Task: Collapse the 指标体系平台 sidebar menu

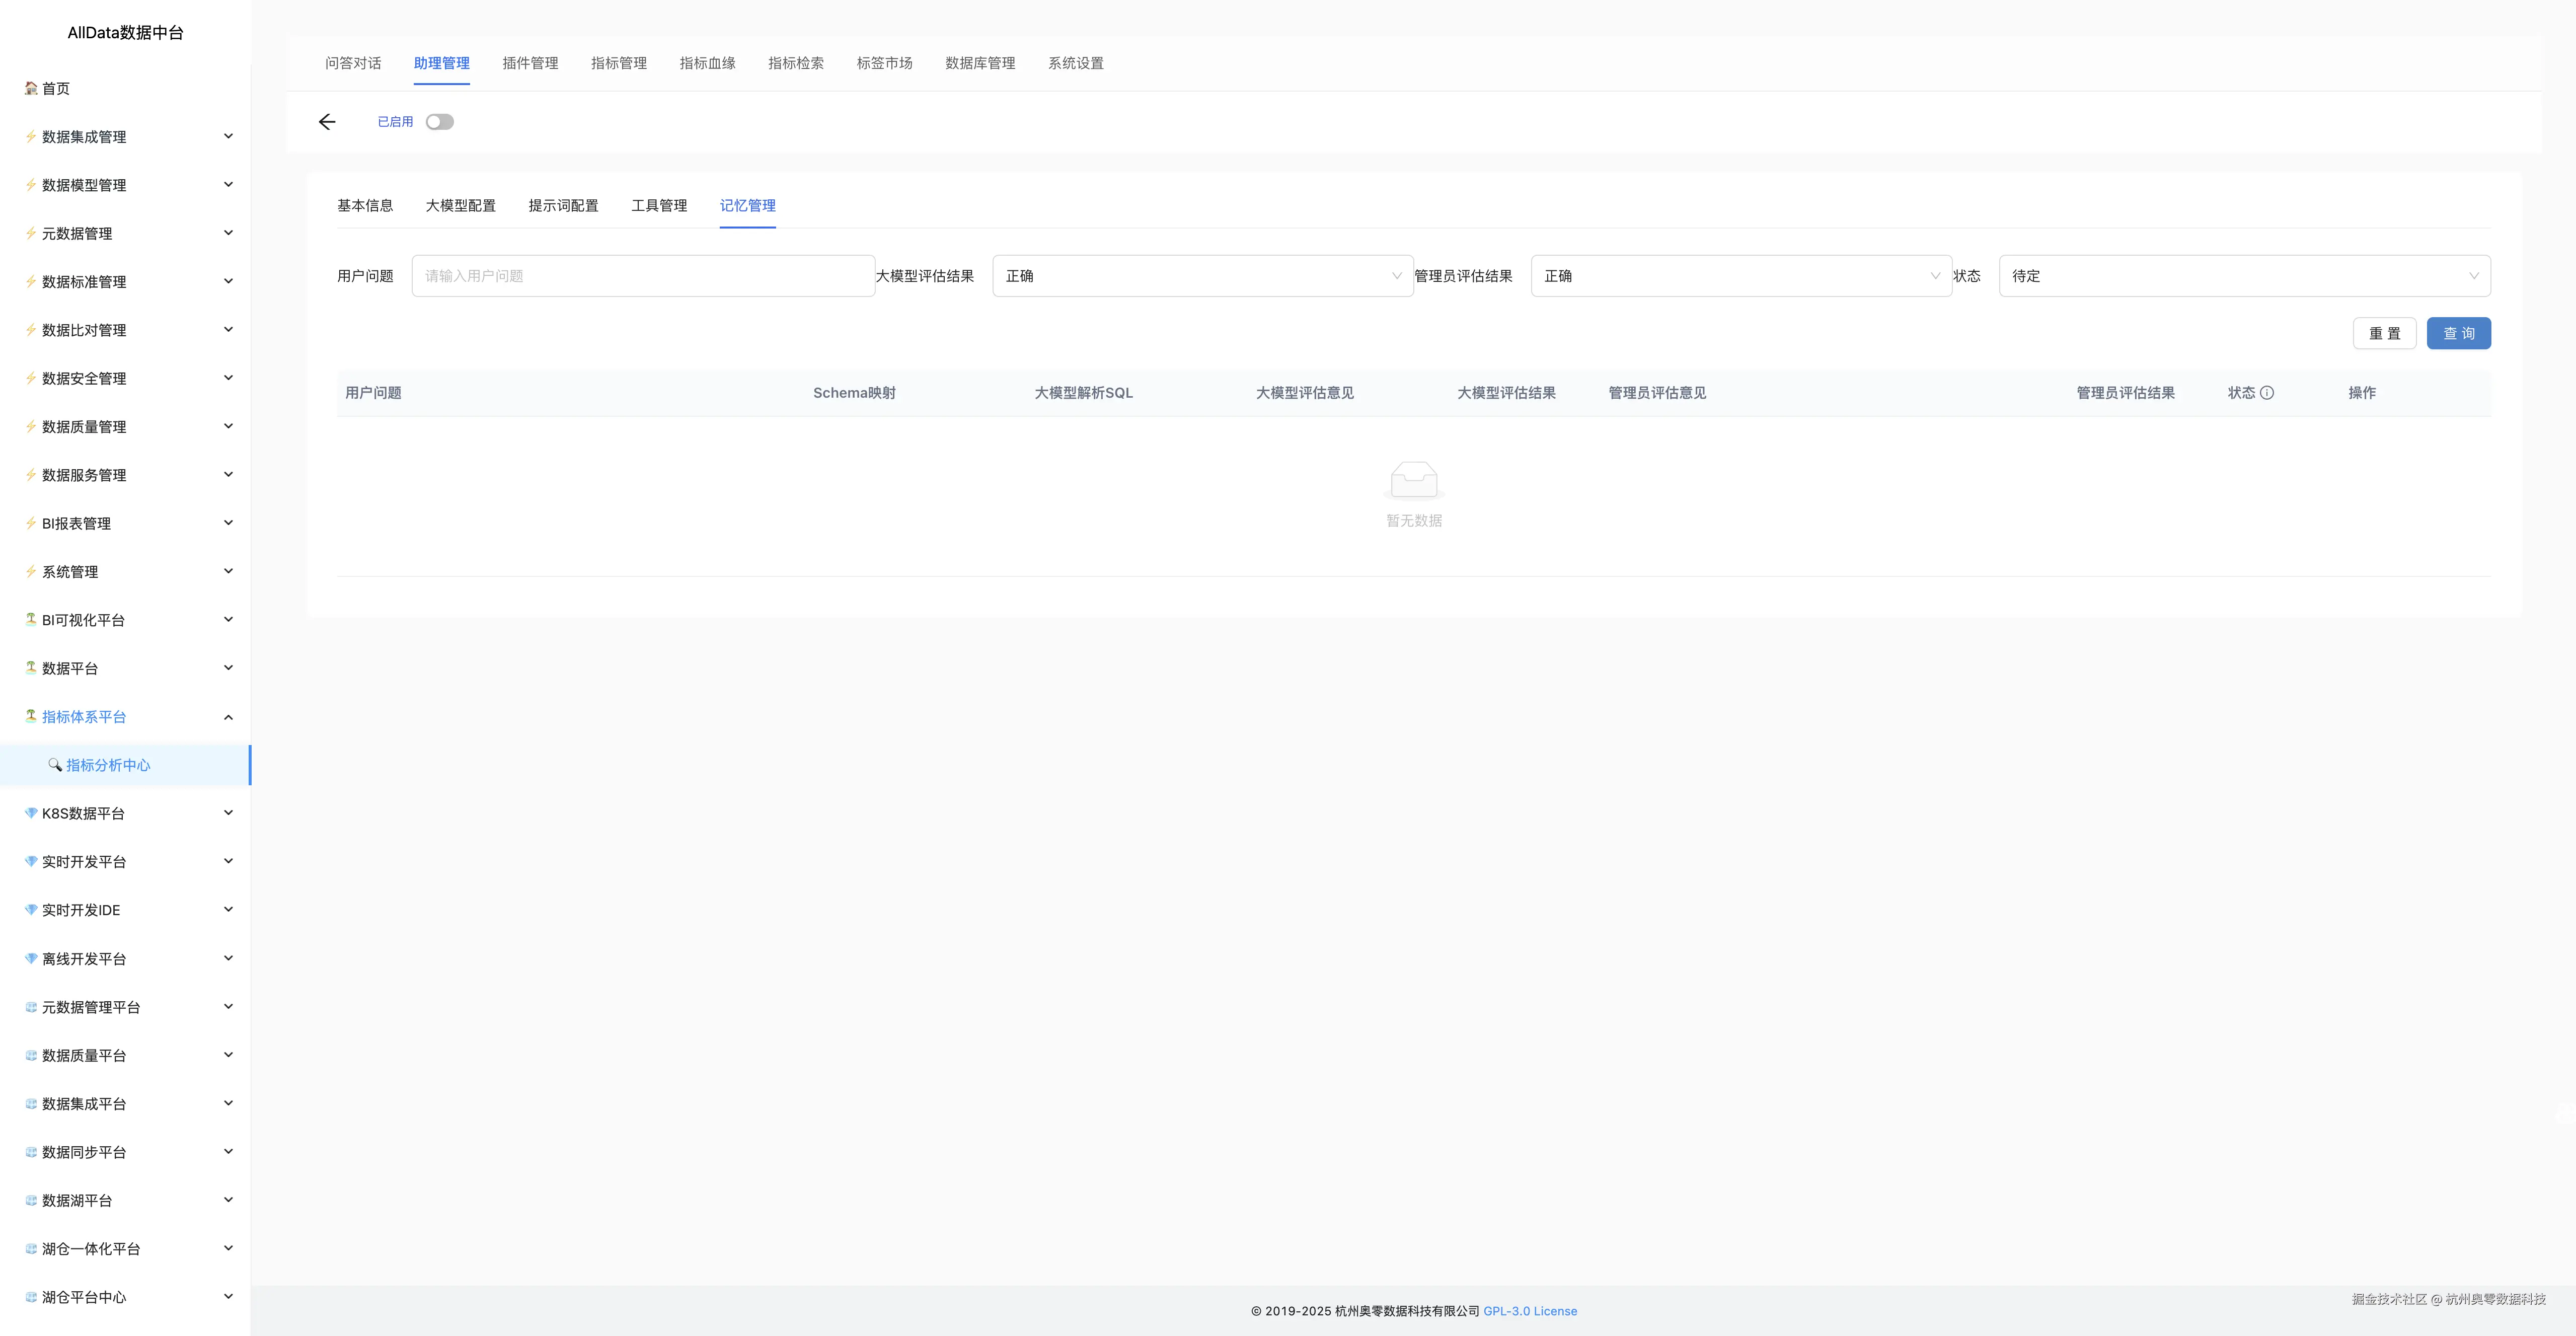Action: (x=228, y=717)
